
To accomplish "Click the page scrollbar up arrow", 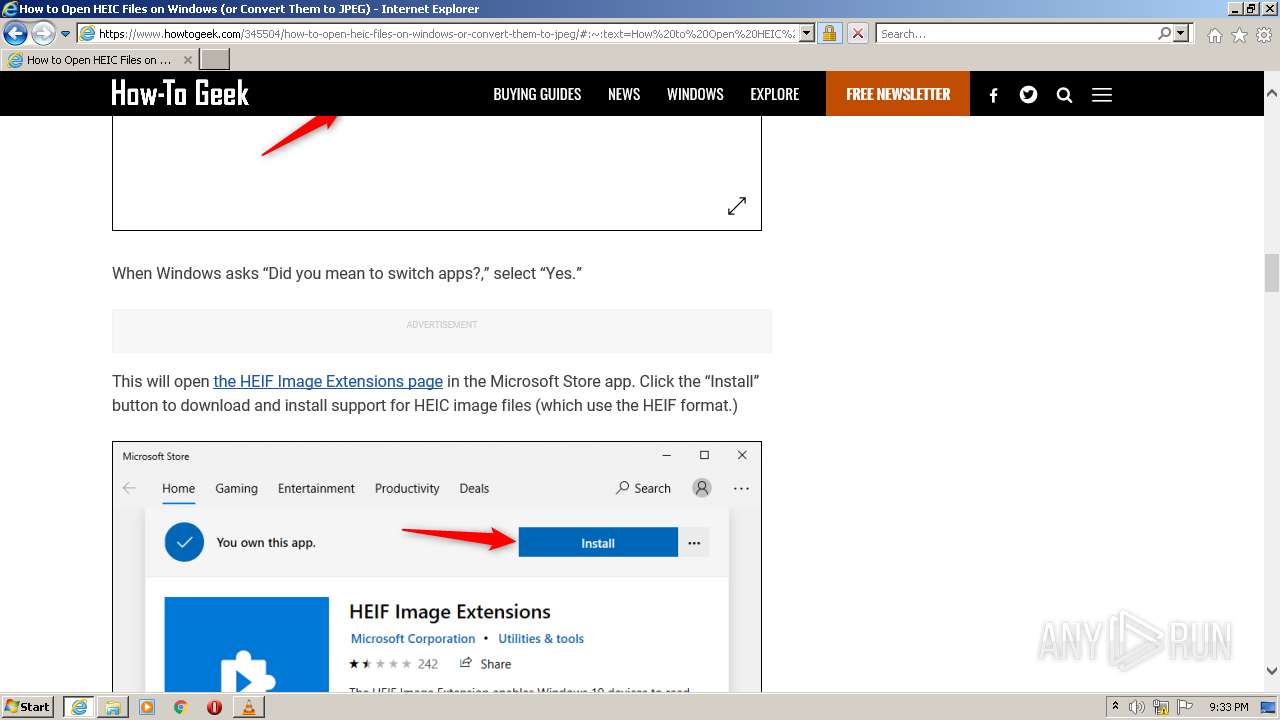I will coord(1272,93).
